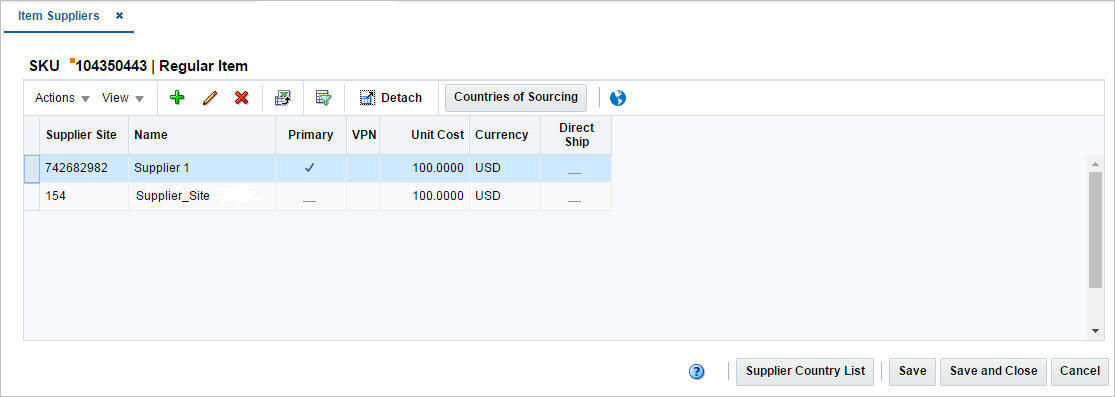Click the Countries of Sourcing button
This screenshot has width=1115, height=397.
pos(516,97)
